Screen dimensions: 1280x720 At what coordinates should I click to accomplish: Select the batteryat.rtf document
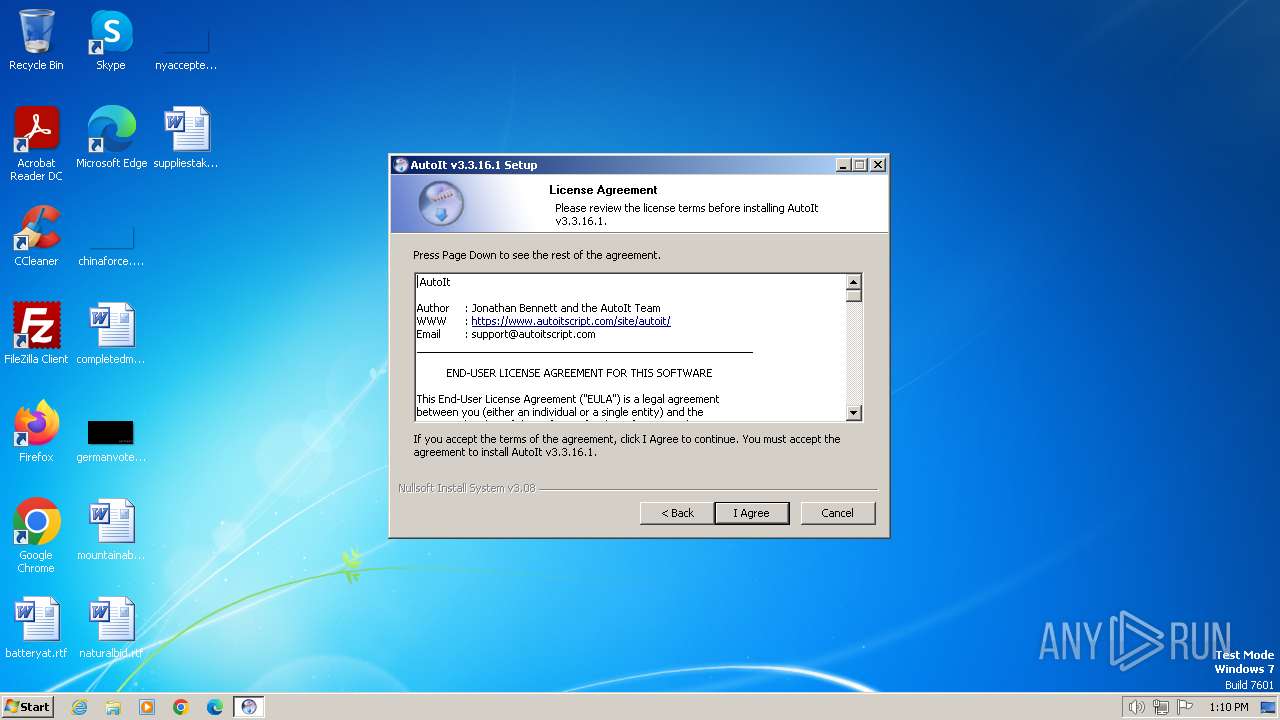(x=36, y=628)
